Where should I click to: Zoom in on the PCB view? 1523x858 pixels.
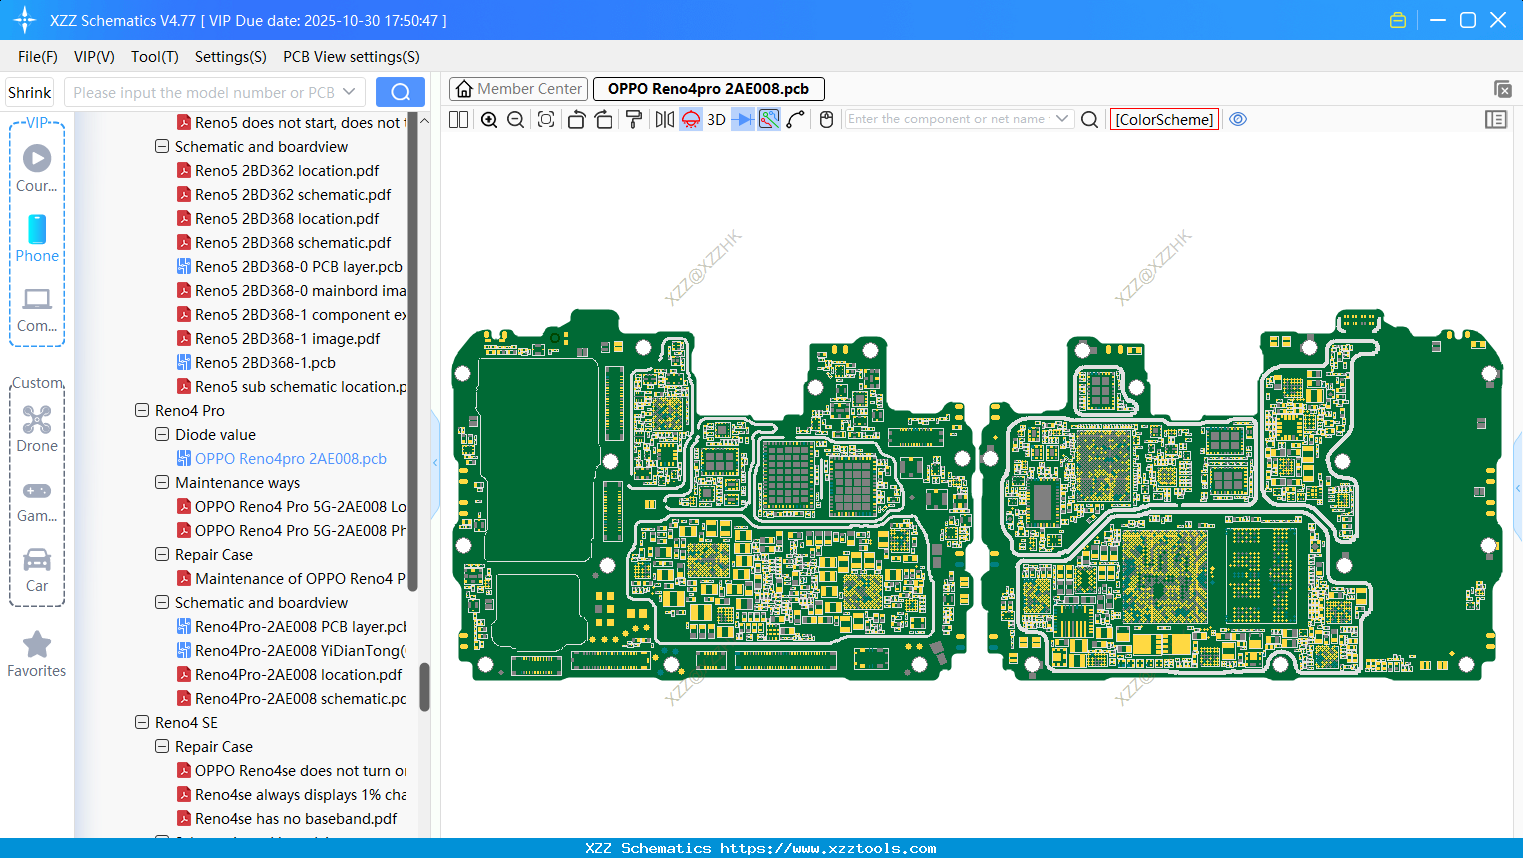coord(489,120)
